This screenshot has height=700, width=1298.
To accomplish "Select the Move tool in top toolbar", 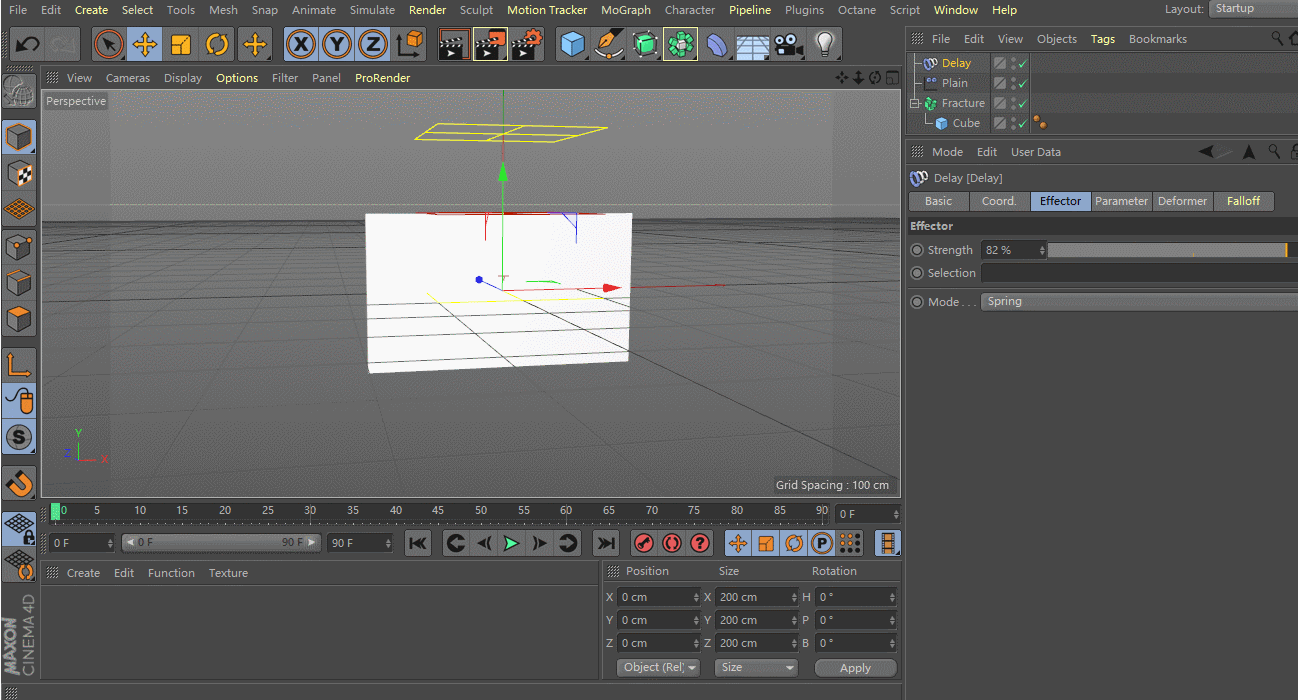I will 144,45.
